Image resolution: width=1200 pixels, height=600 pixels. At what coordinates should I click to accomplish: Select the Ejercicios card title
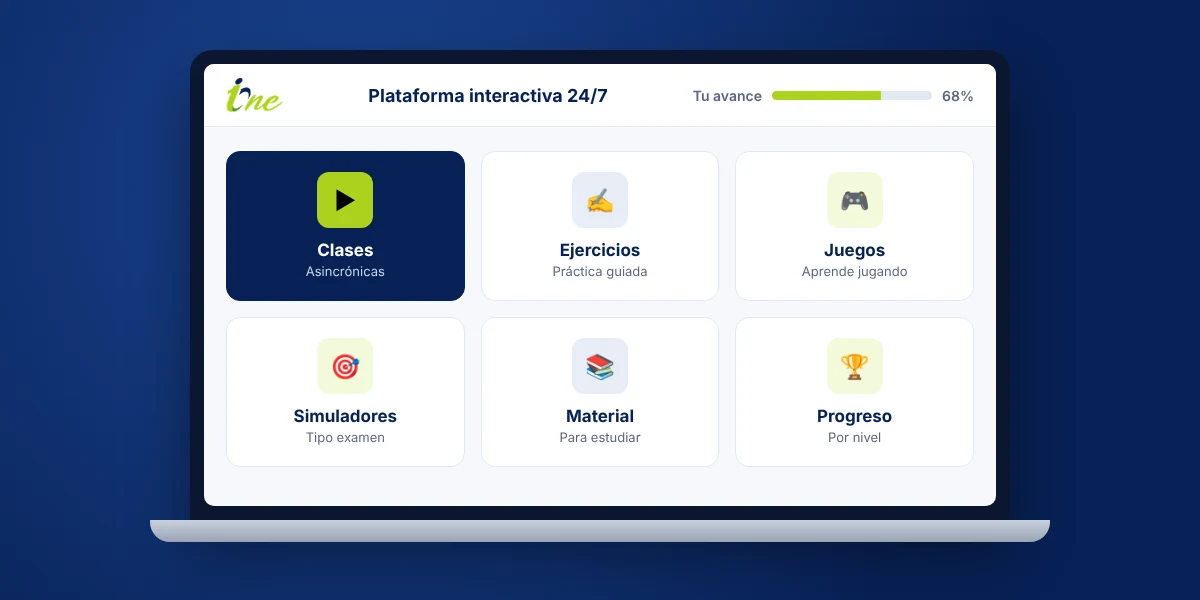tap(600, 250)
